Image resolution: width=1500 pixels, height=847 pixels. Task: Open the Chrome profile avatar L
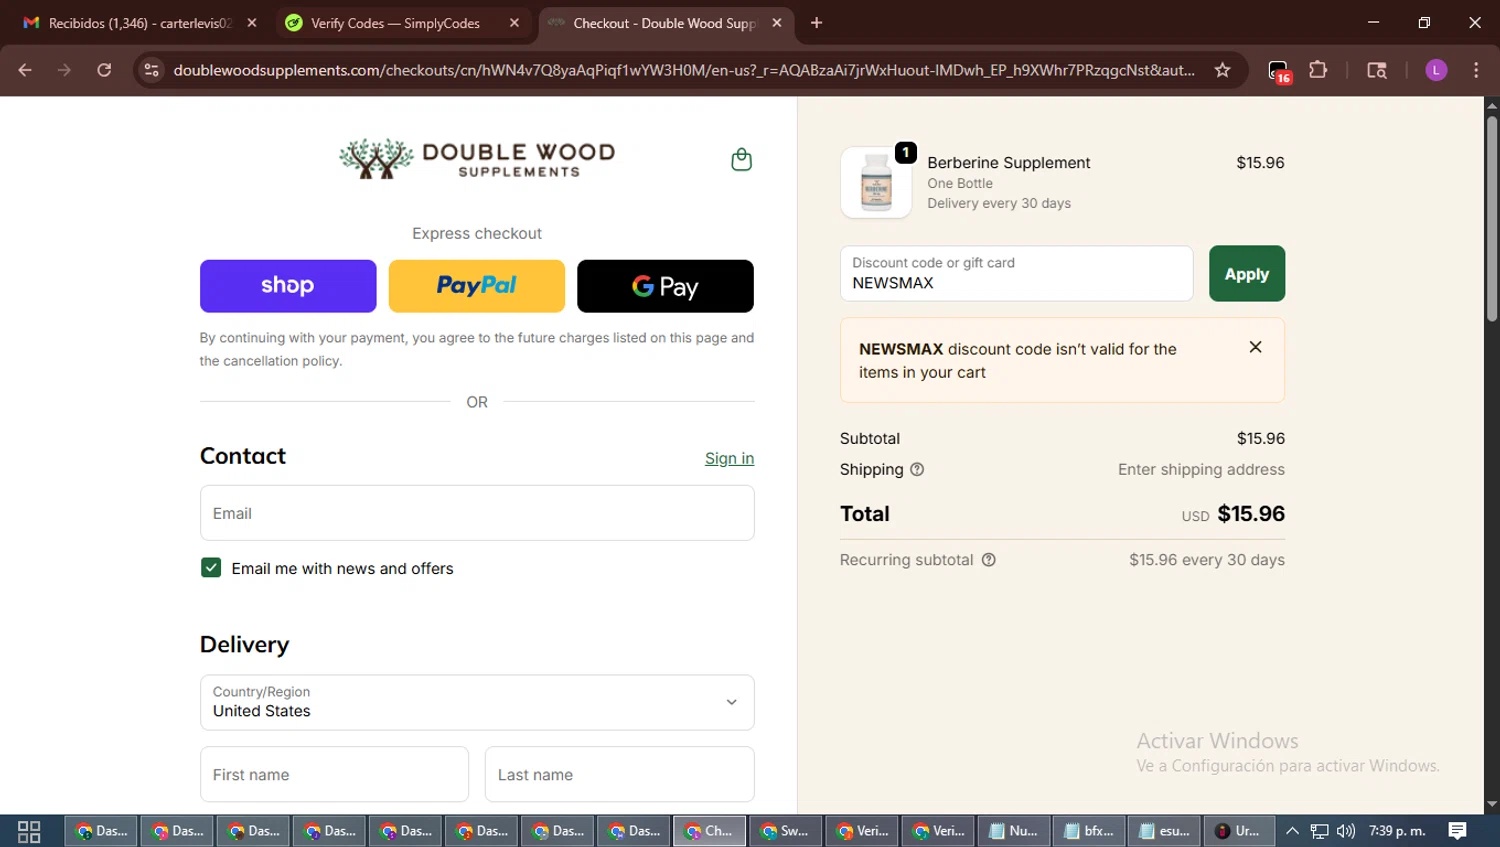(1436, 70)
